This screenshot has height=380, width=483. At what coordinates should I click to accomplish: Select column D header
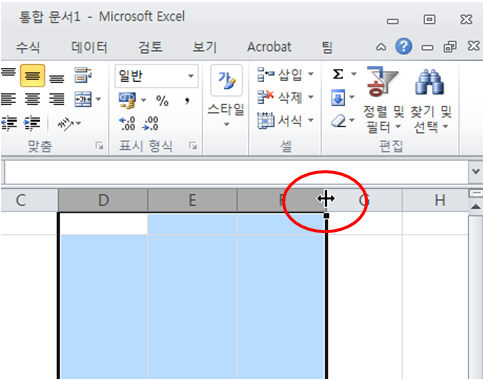[103, 200]
